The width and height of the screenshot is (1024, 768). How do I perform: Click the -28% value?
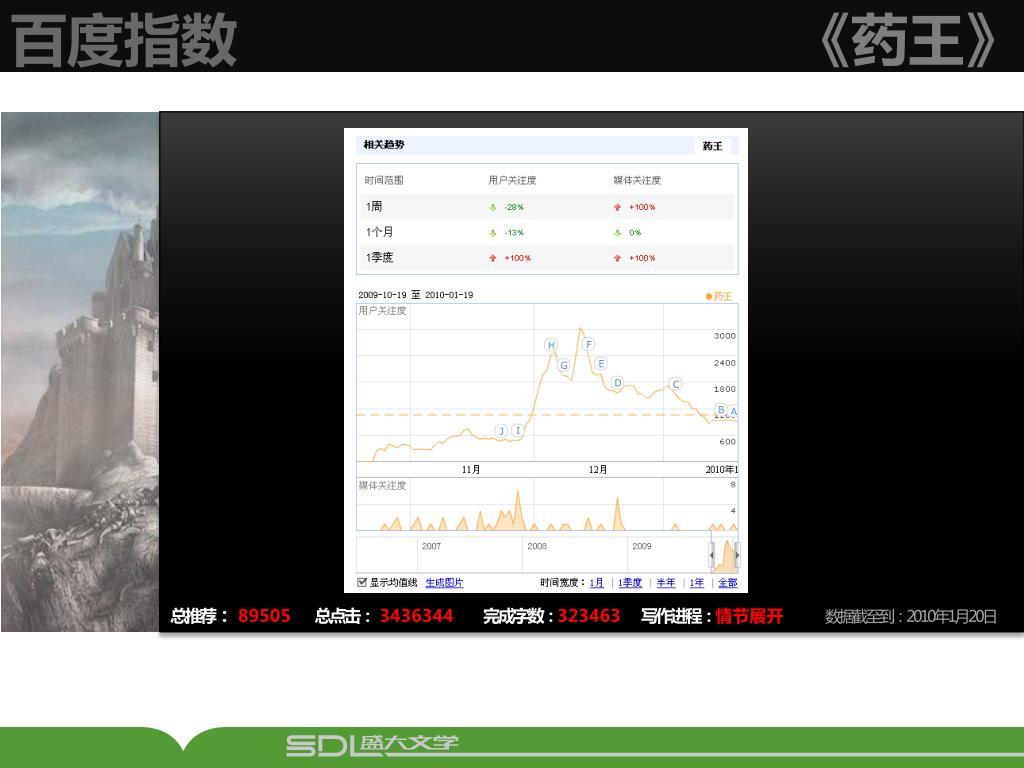514,207
